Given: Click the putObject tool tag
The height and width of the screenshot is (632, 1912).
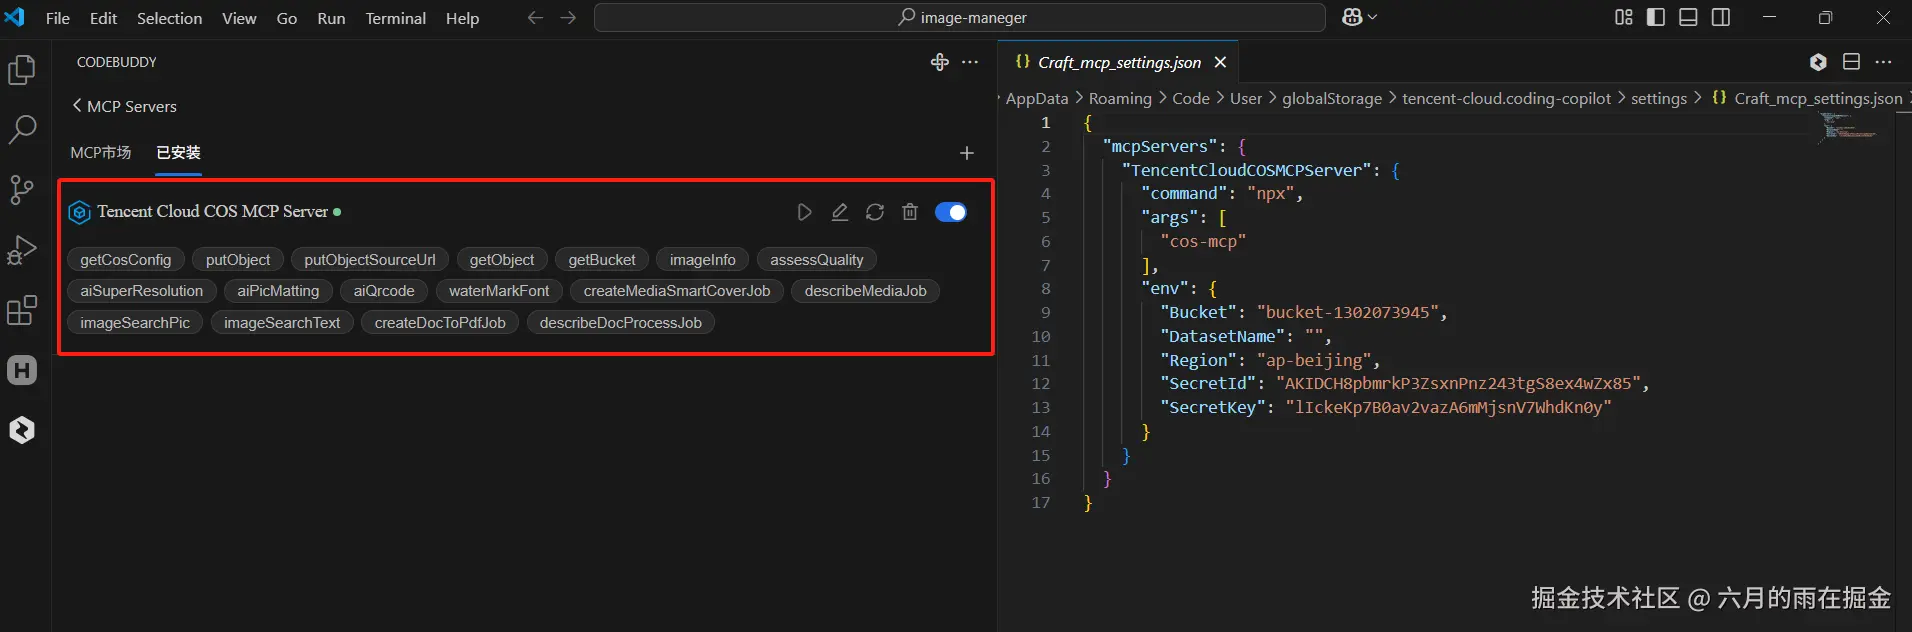Looking at the screenshot, I should pyautogui.click(x=238, y=260).
